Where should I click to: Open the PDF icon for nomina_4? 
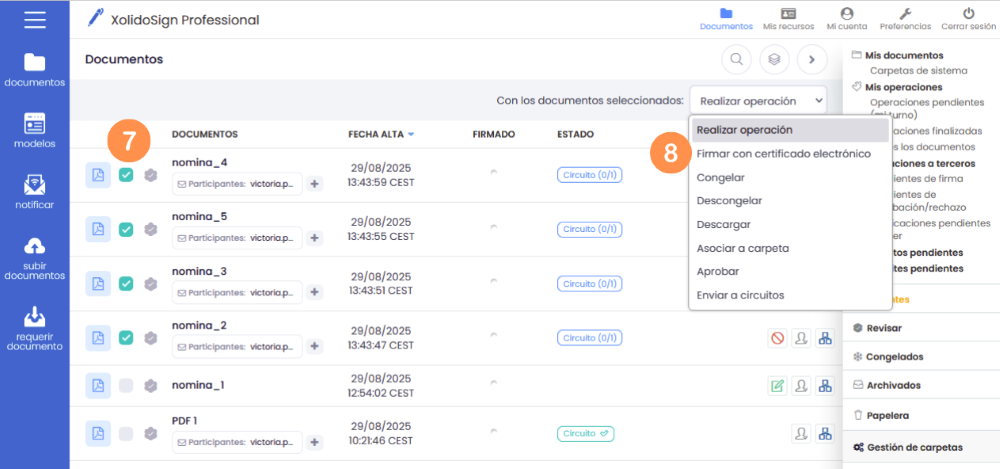(x=98, y=175)
